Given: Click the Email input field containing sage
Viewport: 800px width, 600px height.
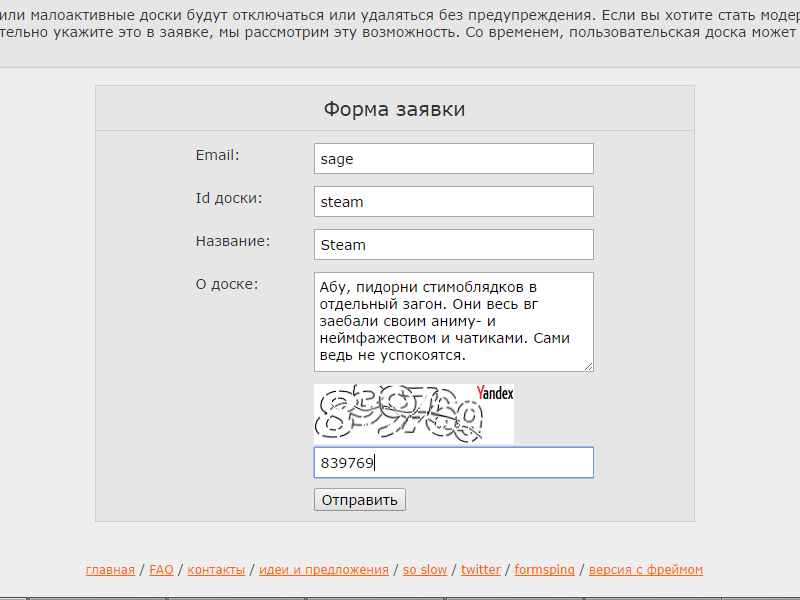Looking at the screenshot, I should 454,159.
